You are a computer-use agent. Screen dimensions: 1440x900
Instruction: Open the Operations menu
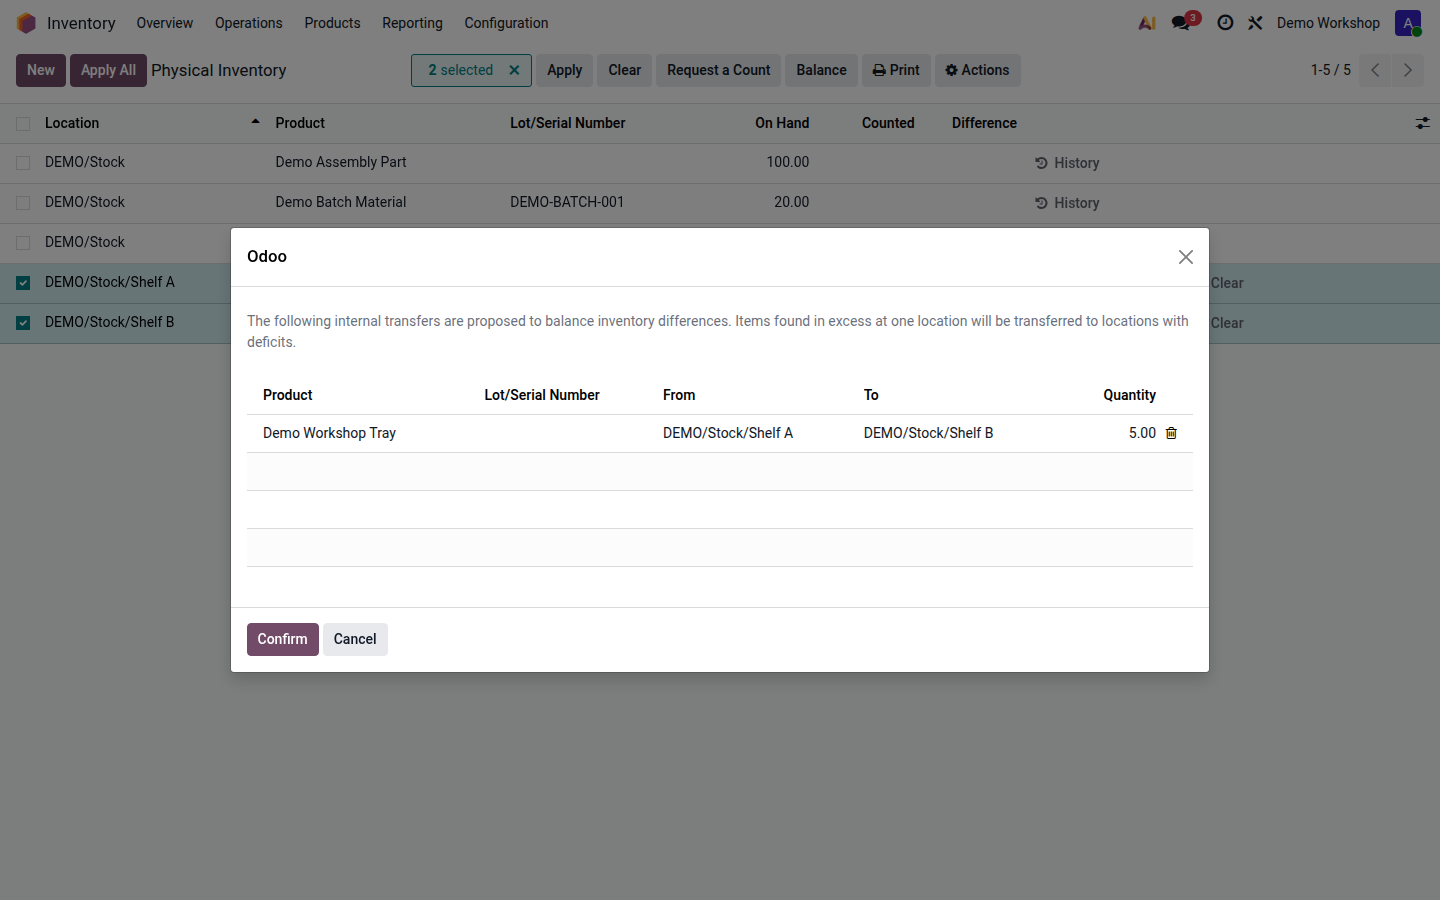coord(249,23)
